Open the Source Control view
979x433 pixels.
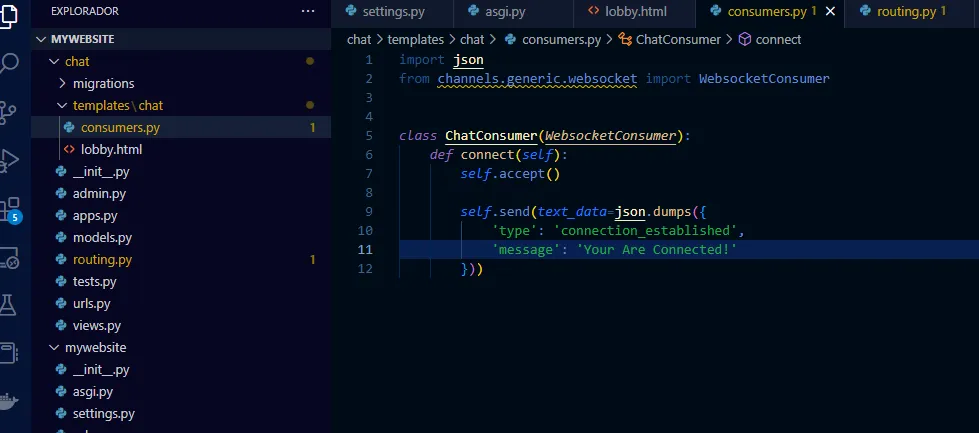[10, 112]
